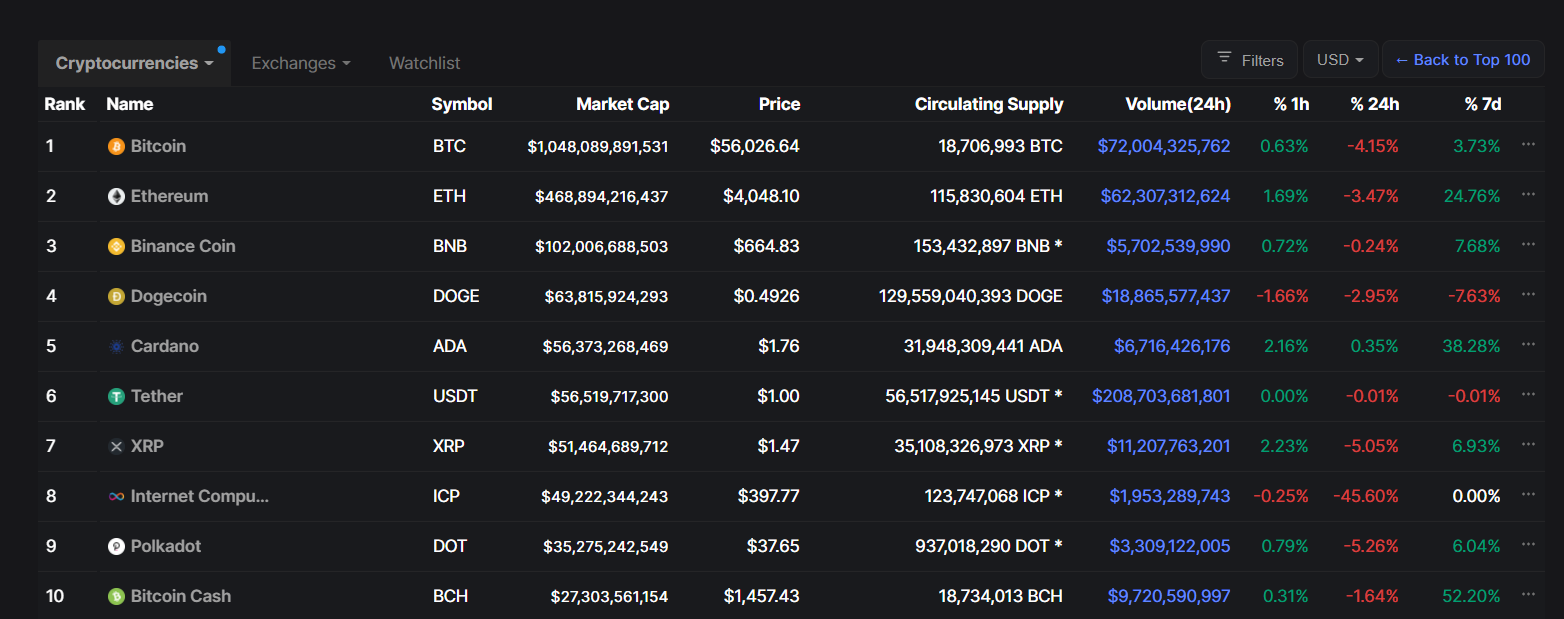Open the more options menu for Bitcoin row
The width and height of the screenshot is (1564, 619).
coord(1528,144)
